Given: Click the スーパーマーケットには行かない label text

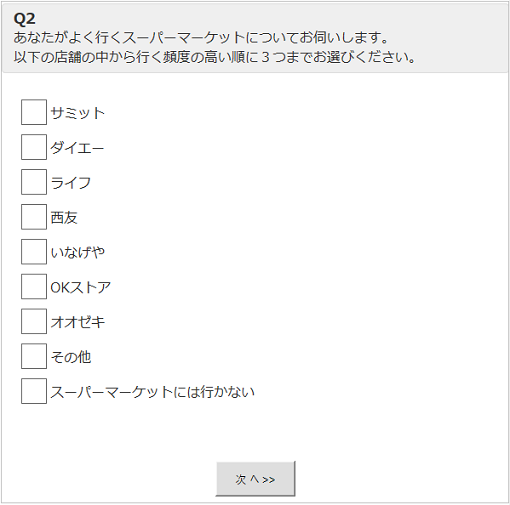Looking at the screenshot, I should coord(153,392).
